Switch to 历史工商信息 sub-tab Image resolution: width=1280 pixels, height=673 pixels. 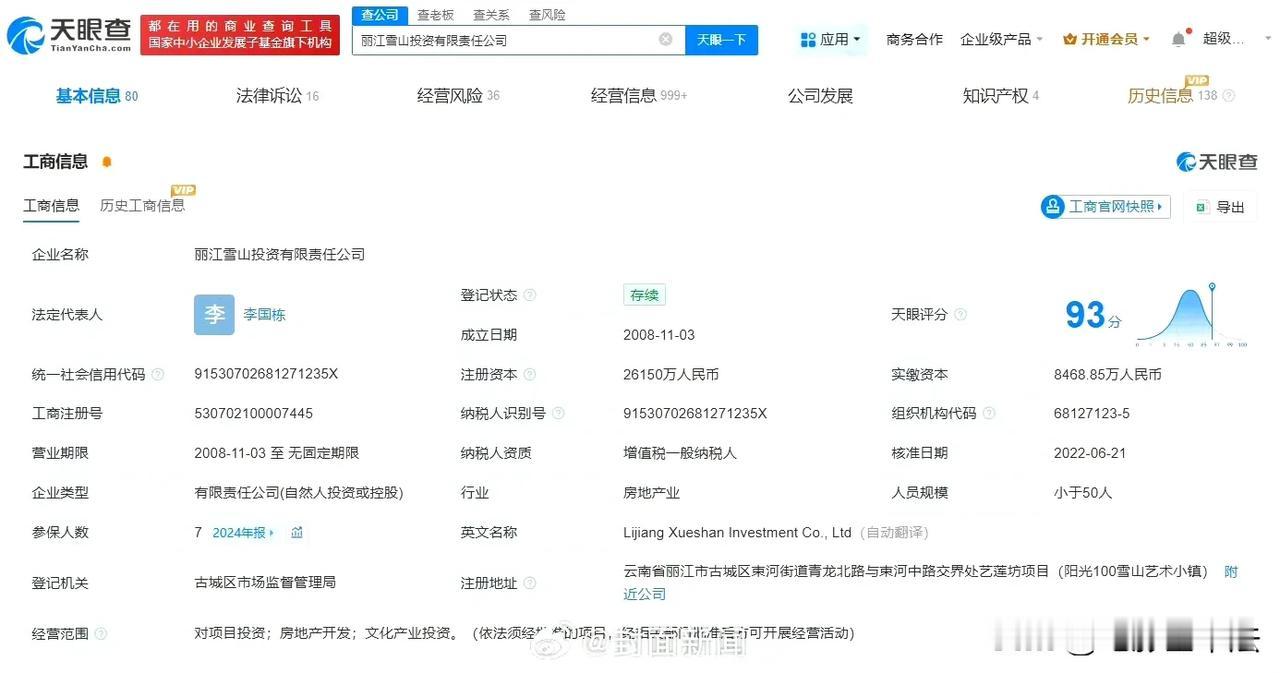pos(142,205)
